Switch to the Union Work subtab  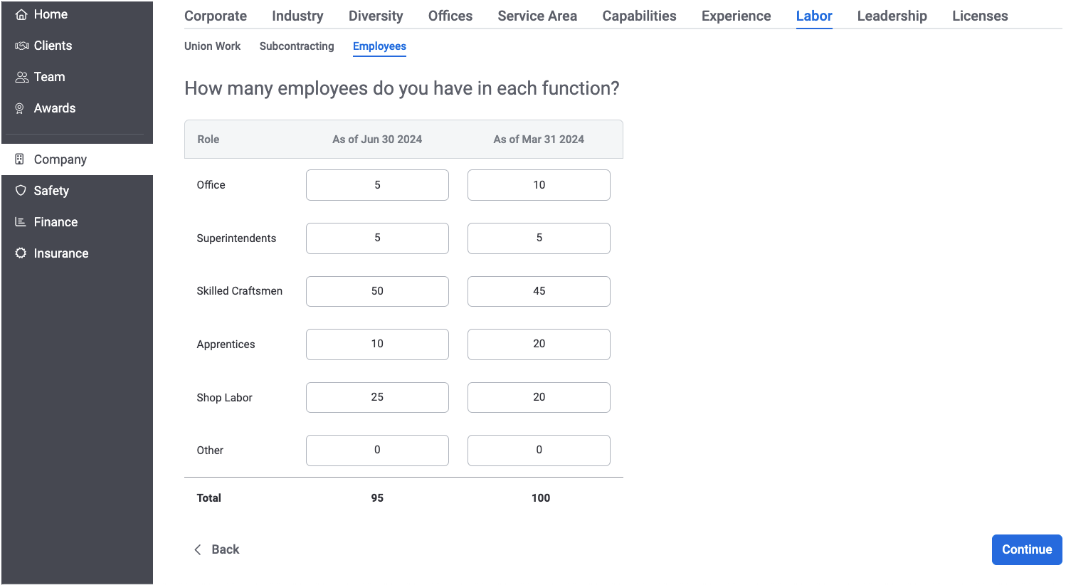click(212, 46)
